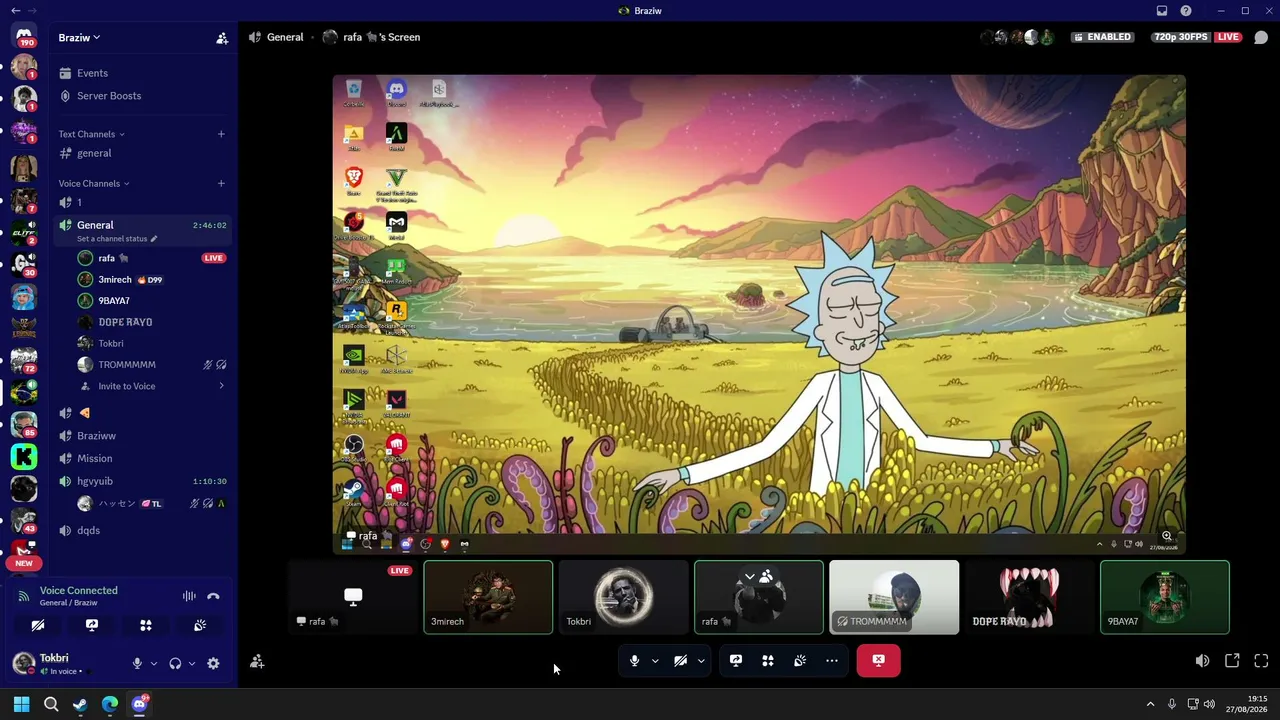This screenshot has width=1280, height=720.
Task: Open Soundboard icon in stream control bar
Action: (800, 661)
